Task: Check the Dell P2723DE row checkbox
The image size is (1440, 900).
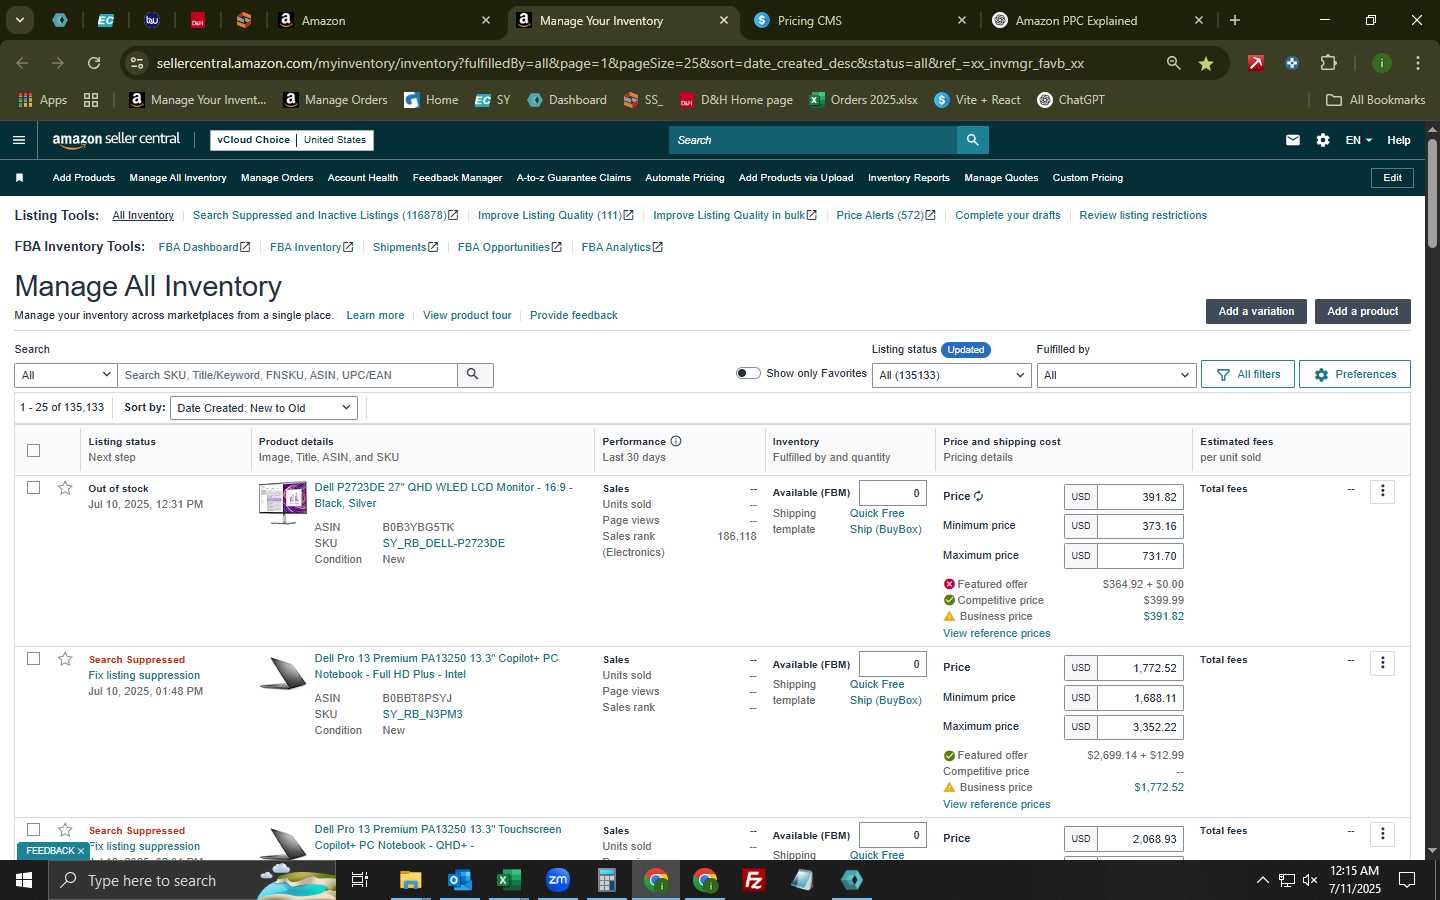Action: 33,488
